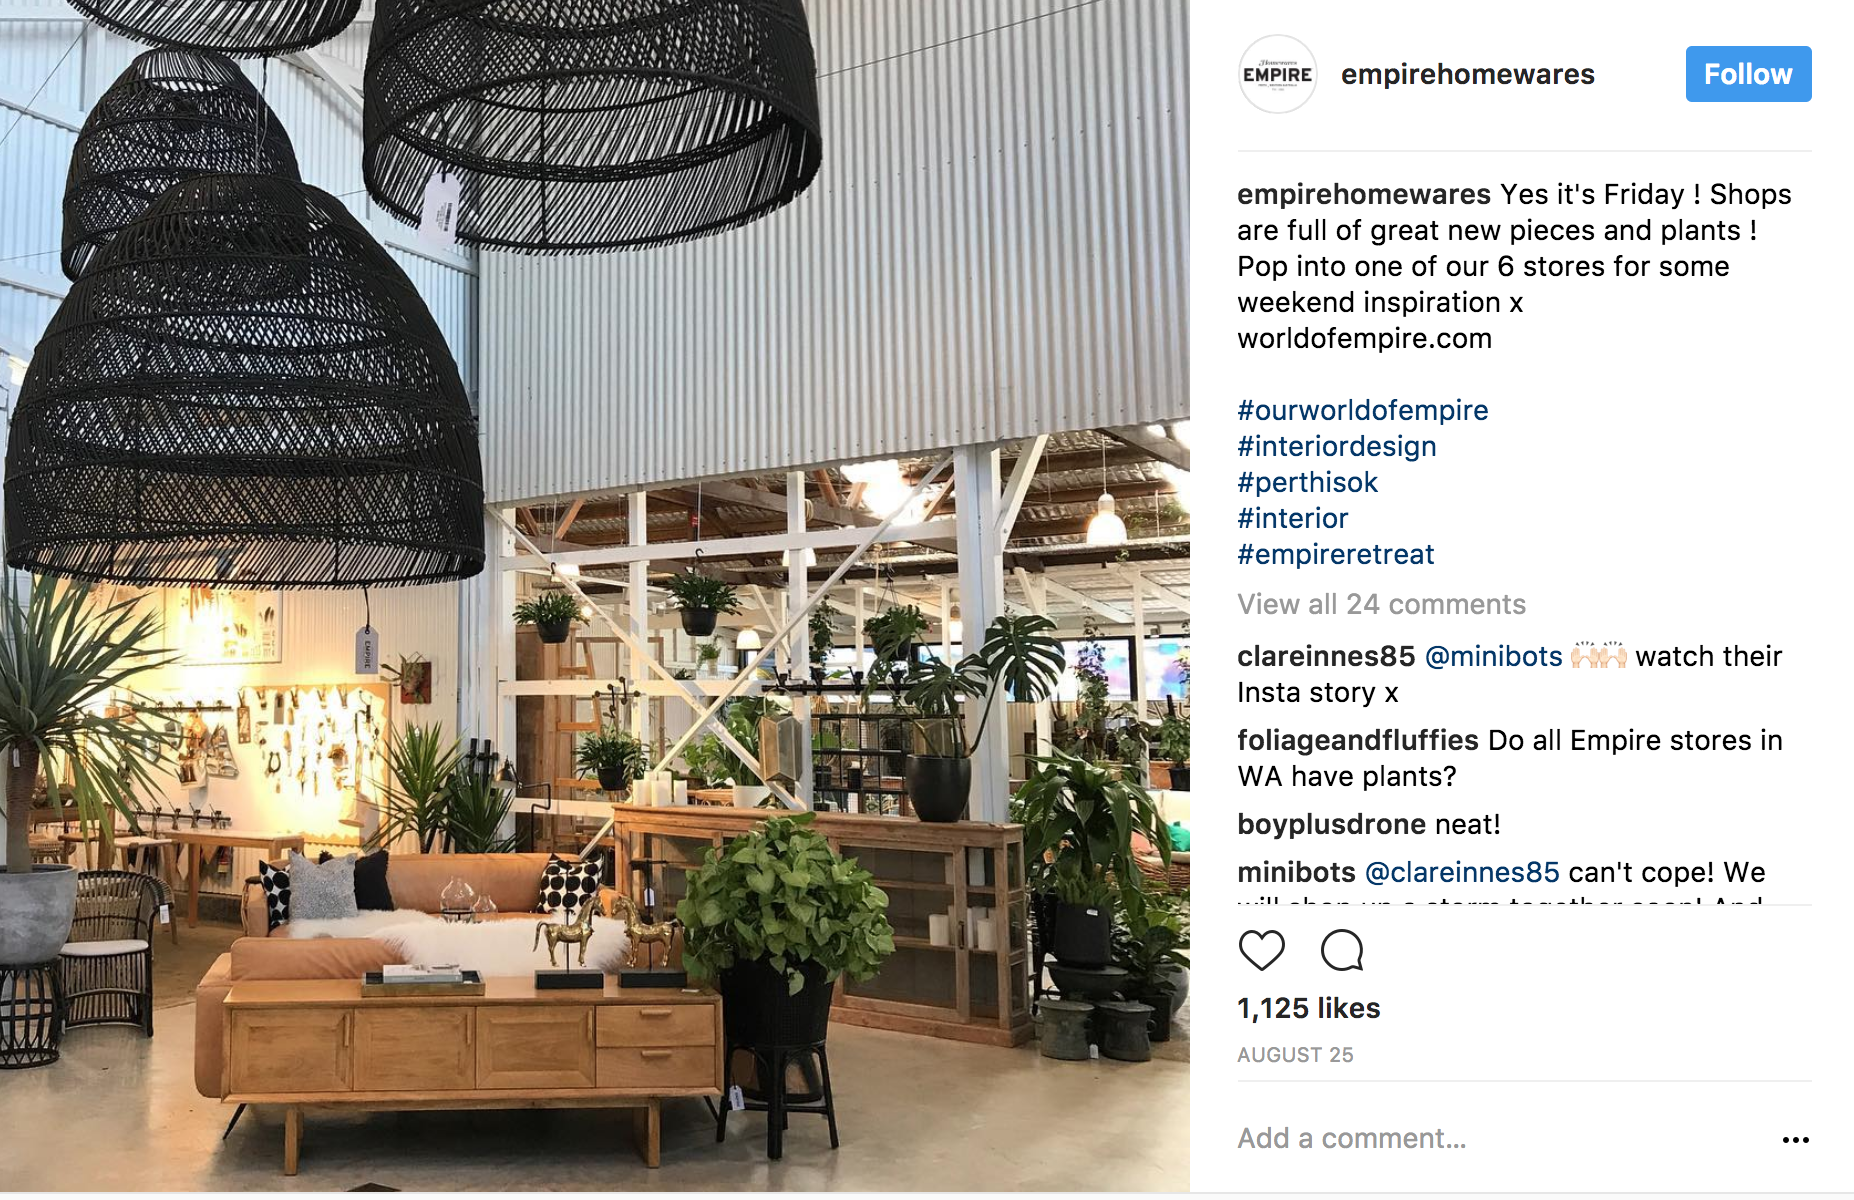Open the @minibots mention in the comment
The image size is (1854, 1200).
1493,656
